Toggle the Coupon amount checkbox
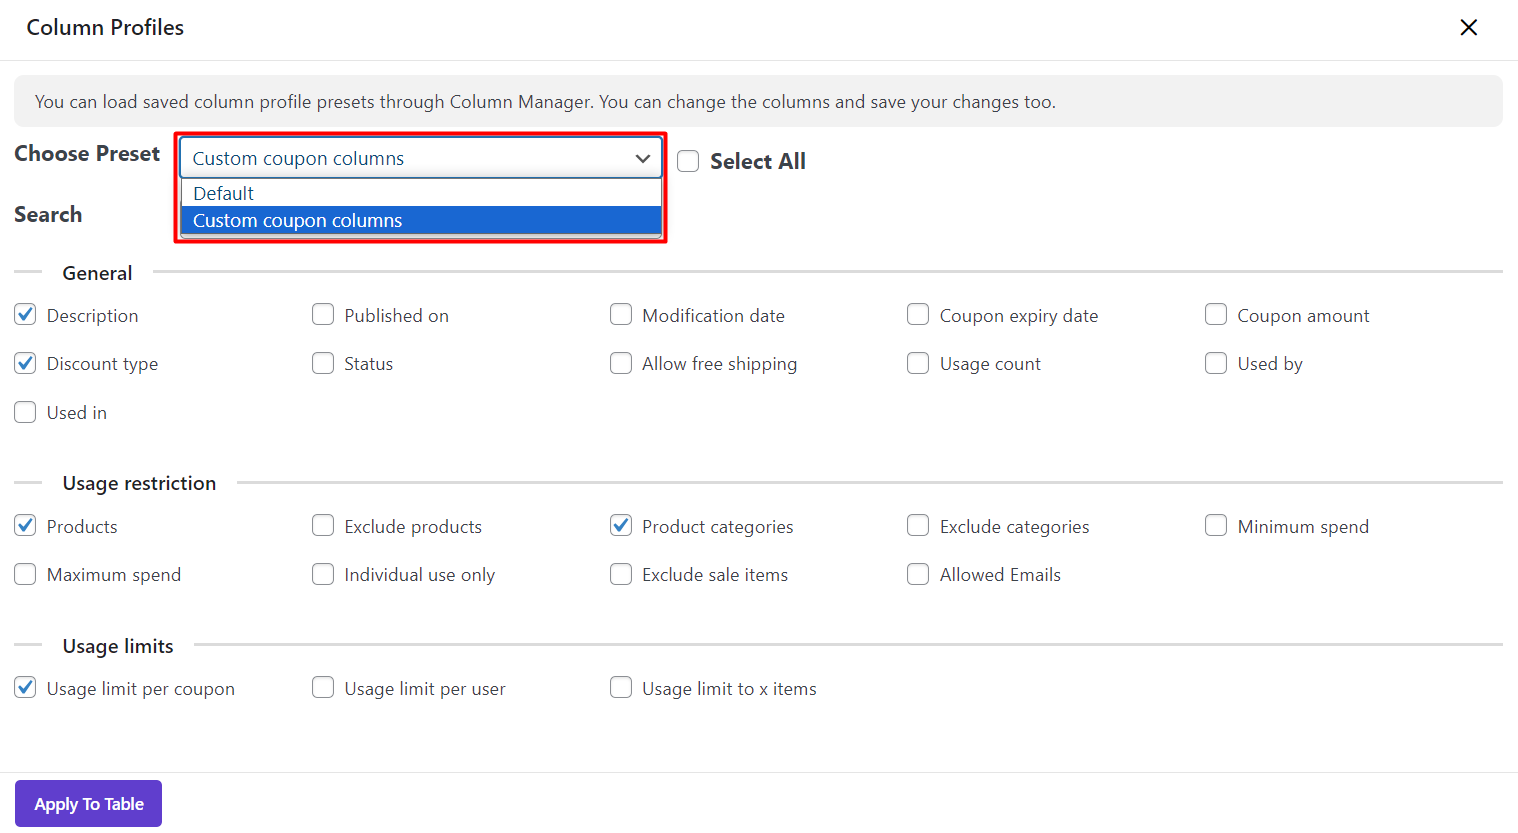 pyautogui.click(x=1216, y=315)
